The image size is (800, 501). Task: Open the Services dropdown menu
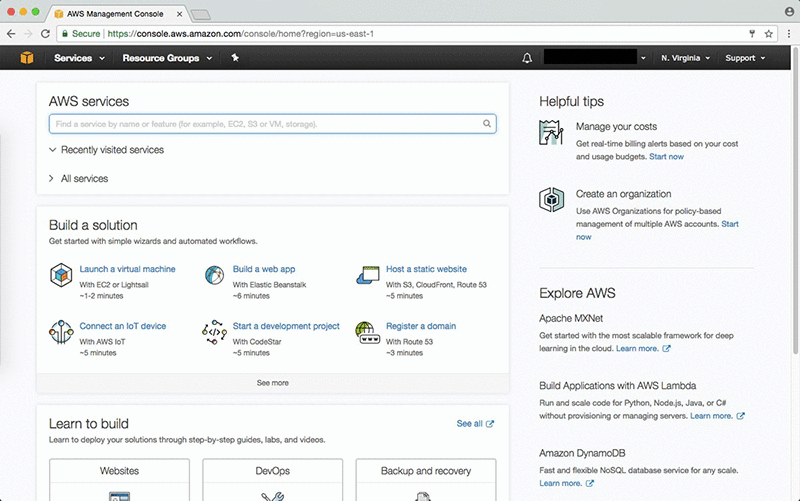pos(80,58)
